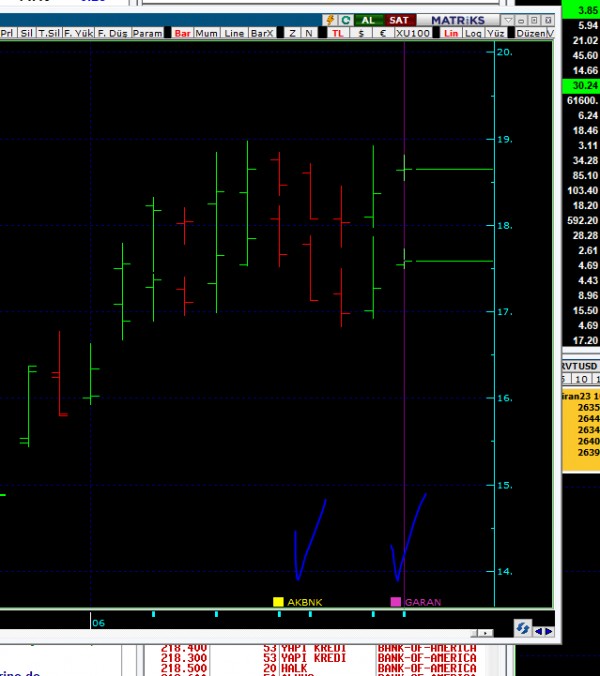Click the RVTUSD panel header

pyautogui.click(x=581, y=366)
